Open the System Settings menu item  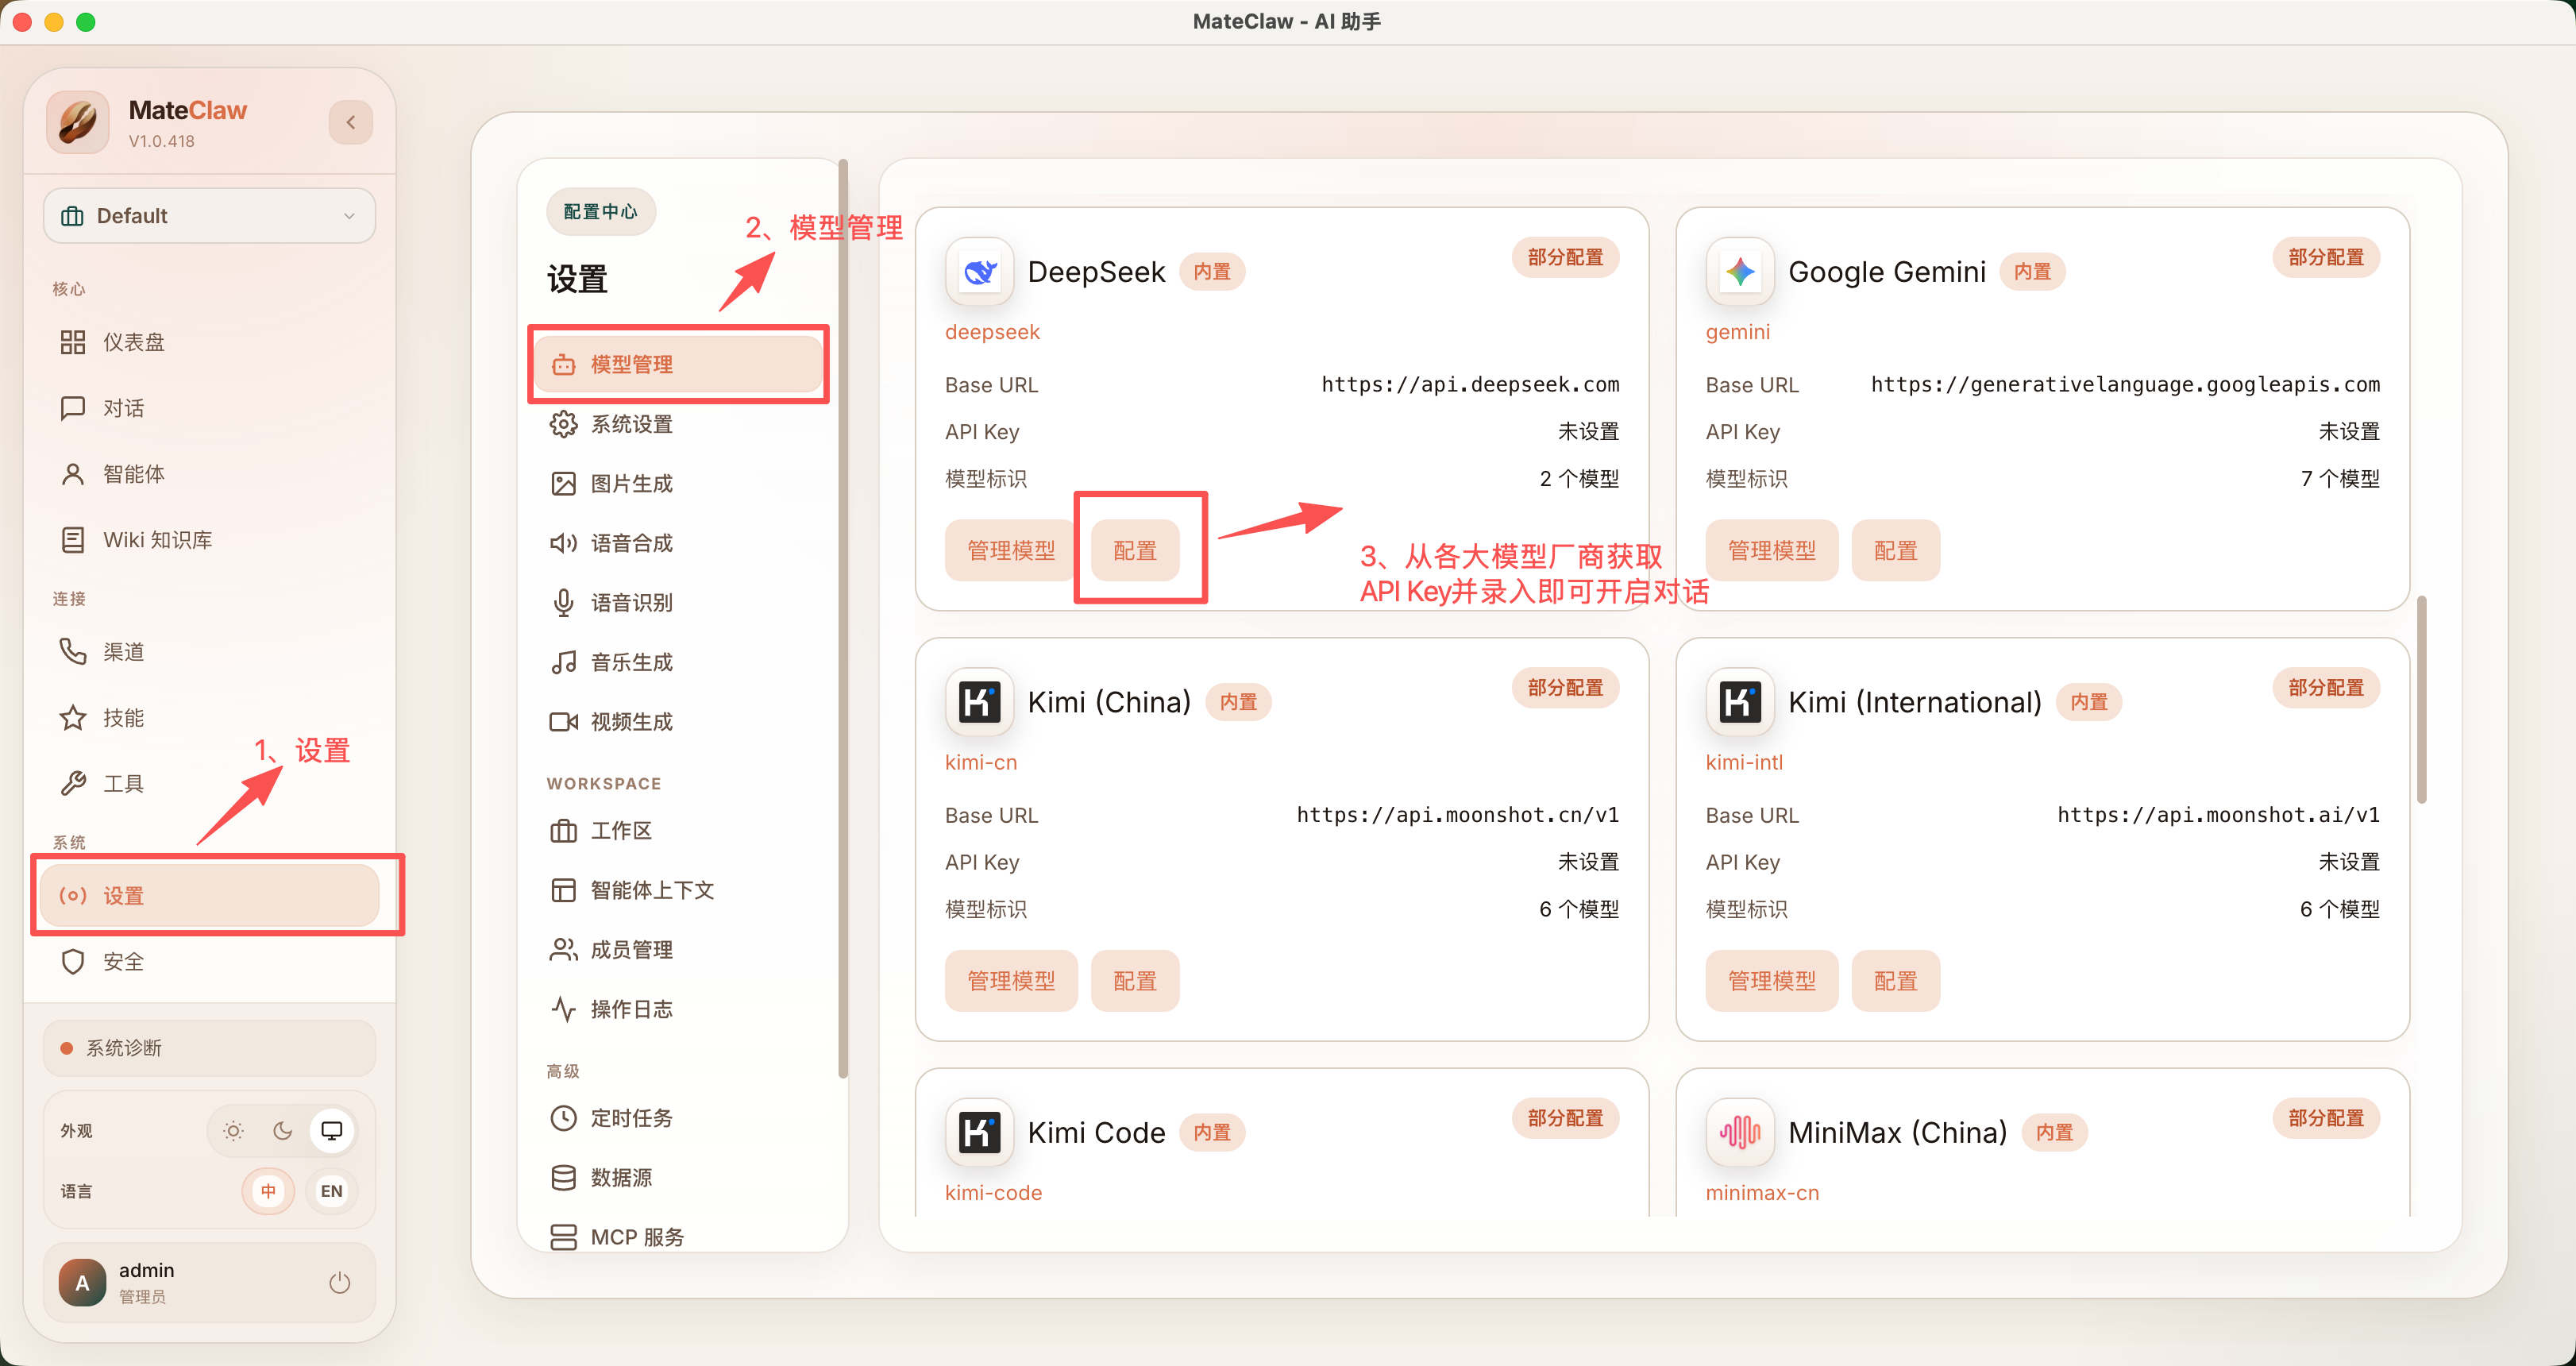(x=630, y=424)
